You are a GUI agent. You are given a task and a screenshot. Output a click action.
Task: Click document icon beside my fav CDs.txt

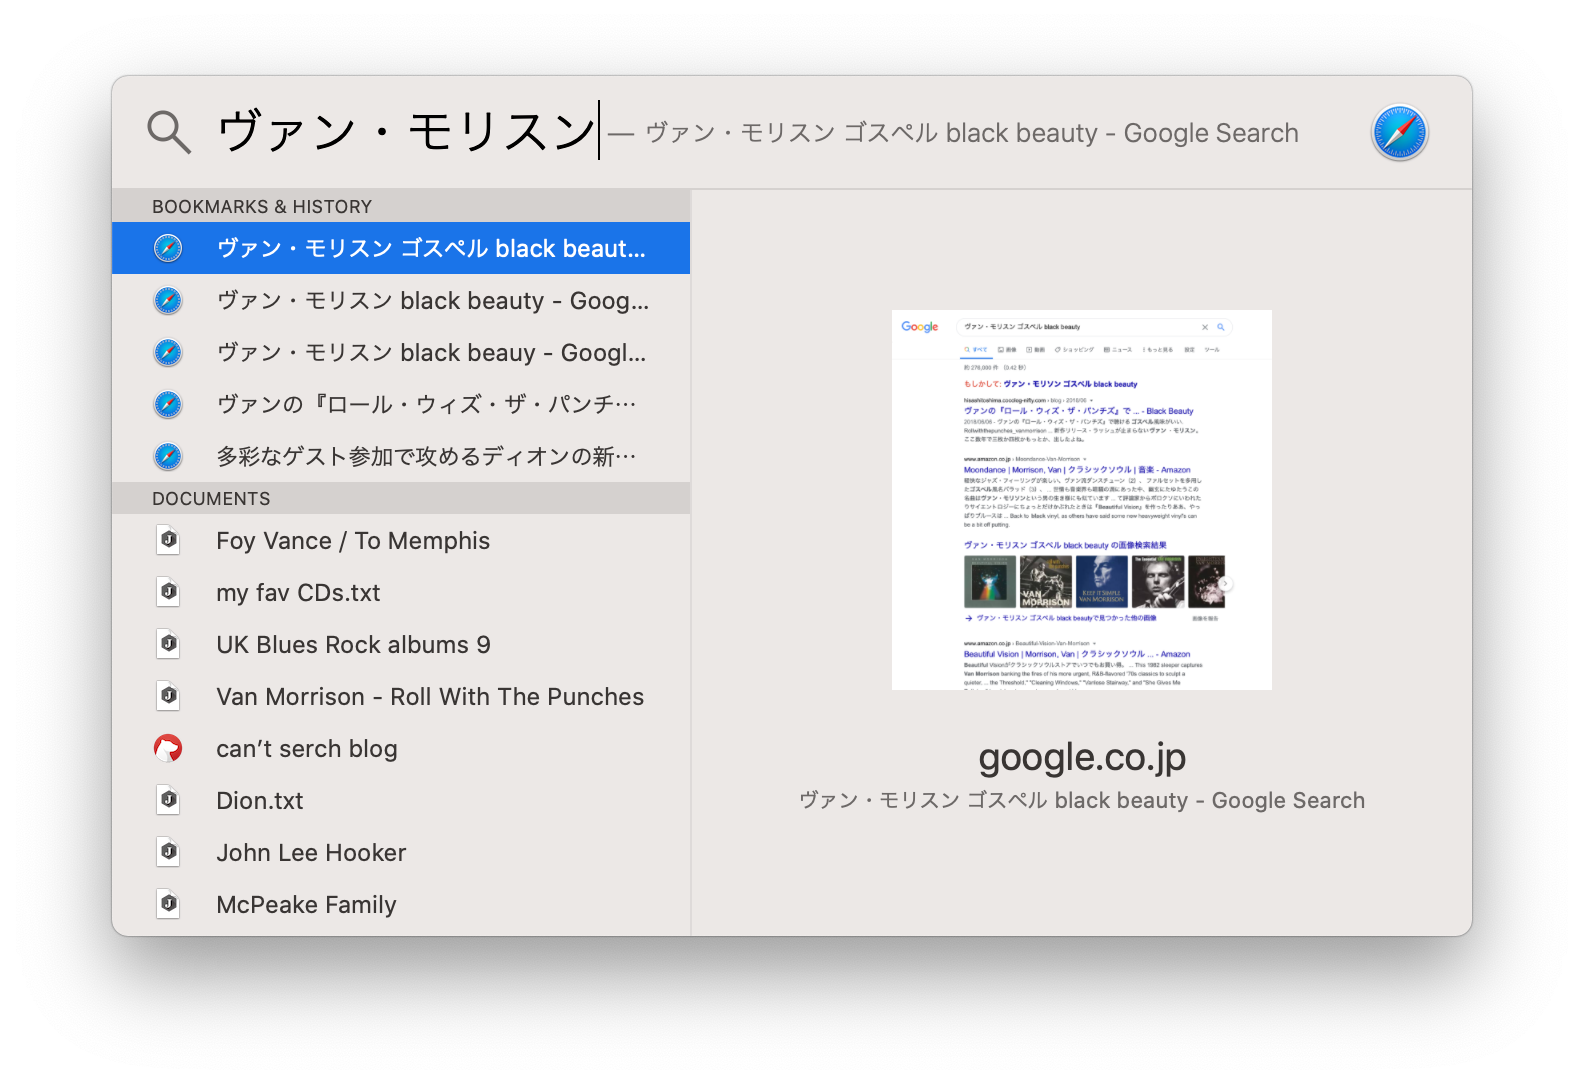pos(168,592)
